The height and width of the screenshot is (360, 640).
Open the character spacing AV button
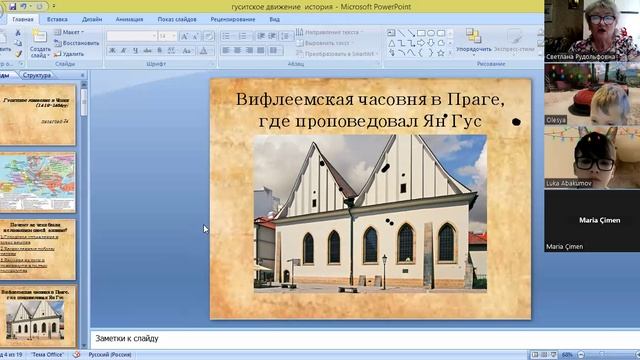point(171,51)
